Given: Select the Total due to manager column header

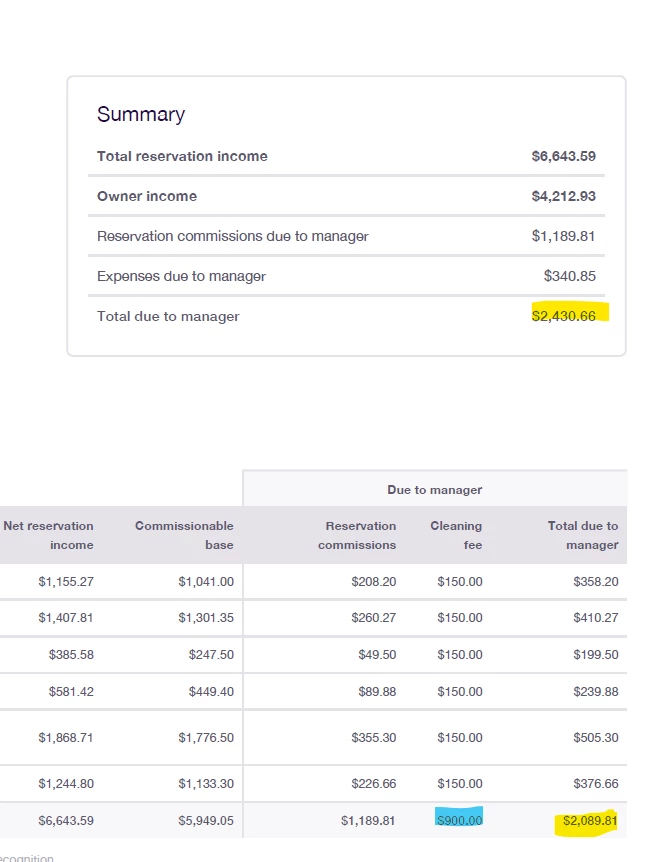Looking at the screenshot, I should 582,535.
